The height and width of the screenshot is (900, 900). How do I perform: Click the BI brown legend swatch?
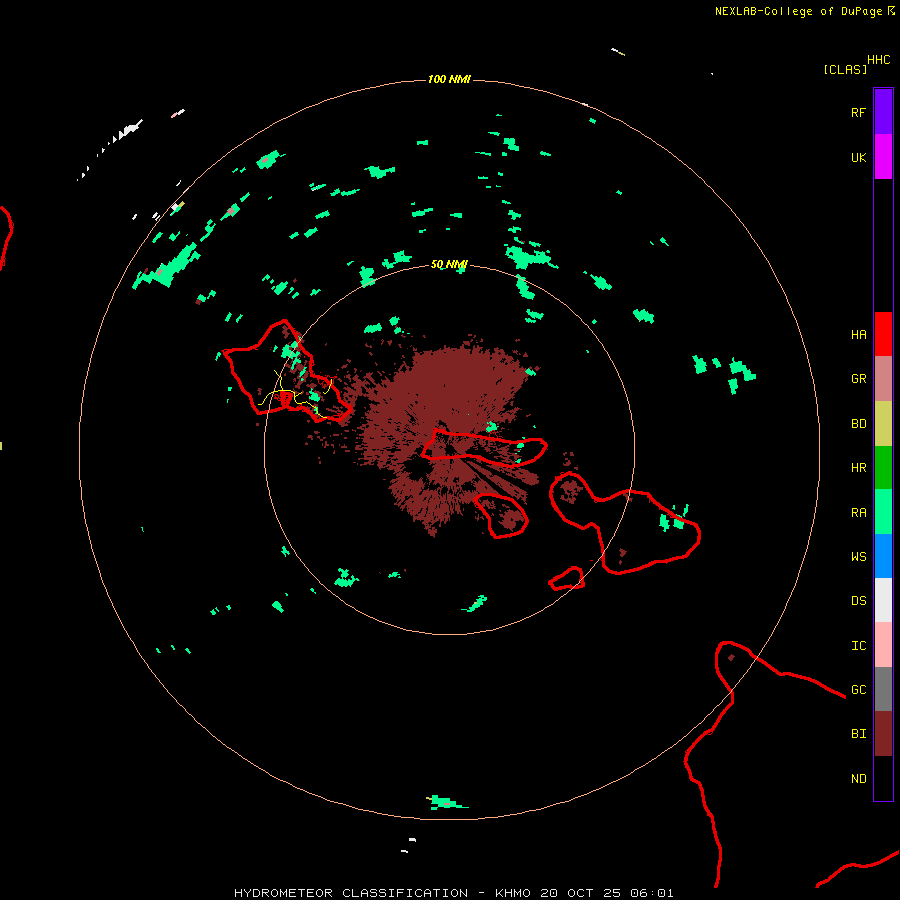point(883,734)
